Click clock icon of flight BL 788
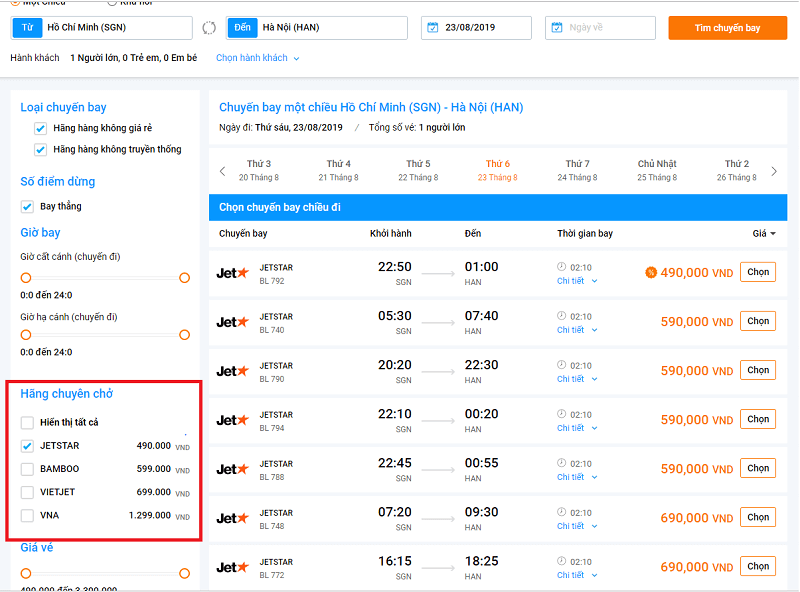 coord(562,462)
